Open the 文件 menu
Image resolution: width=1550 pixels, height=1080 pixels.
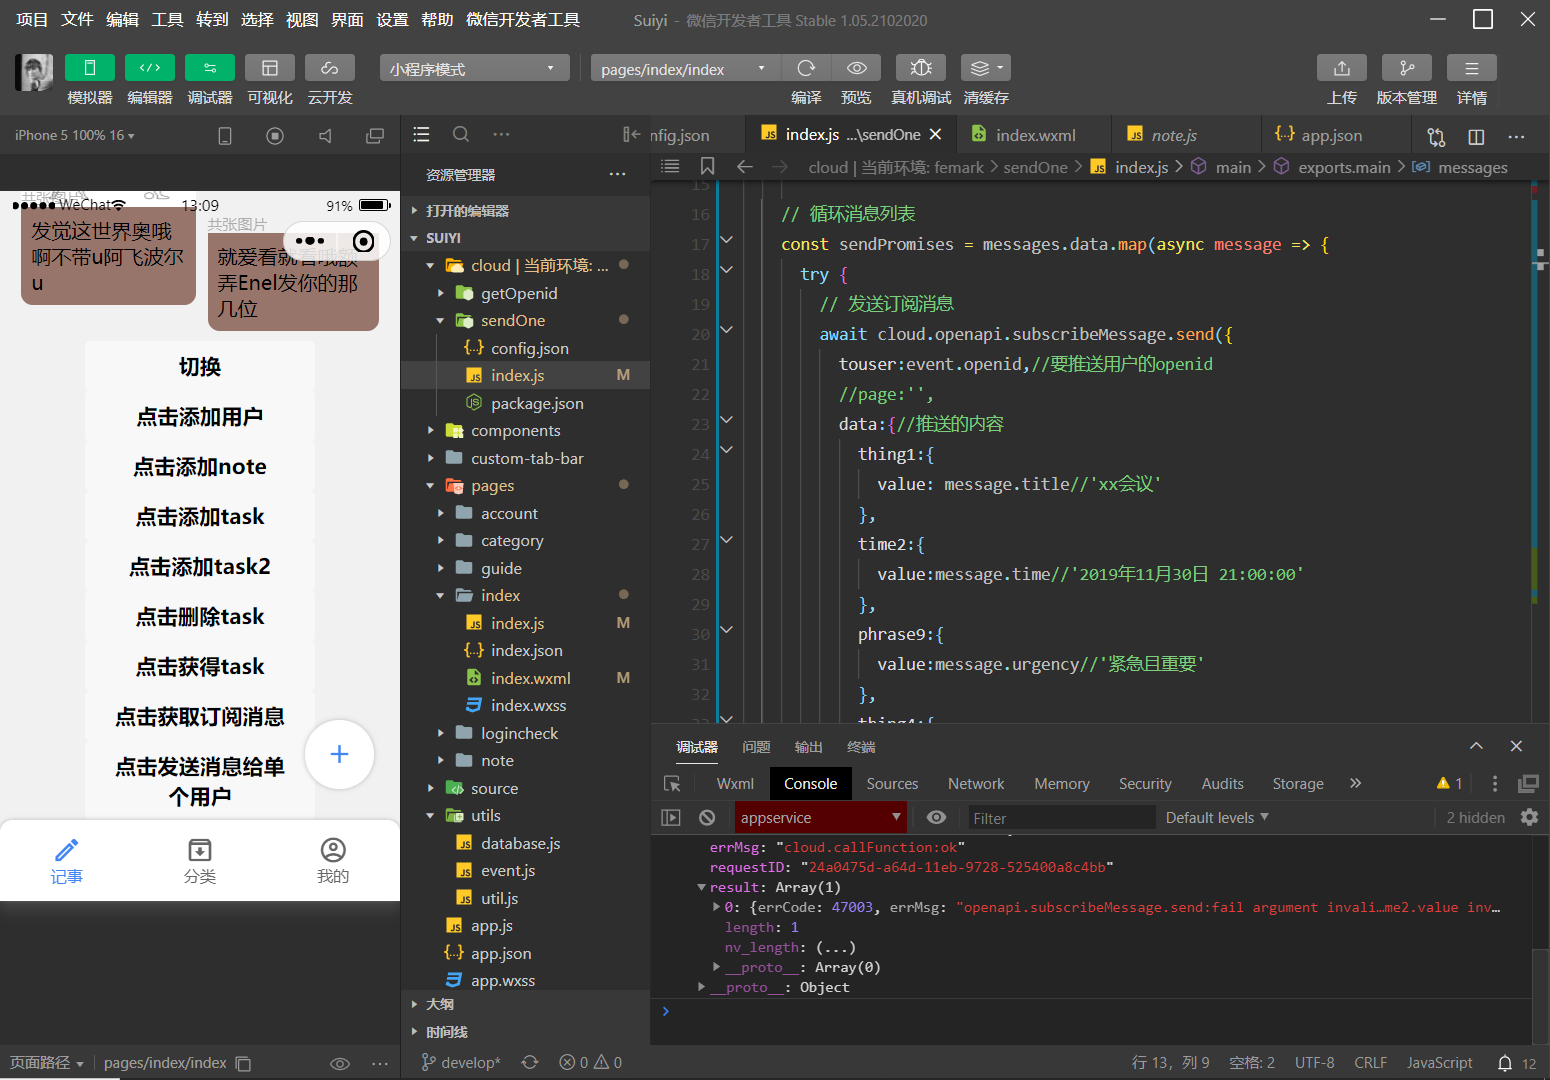click(77, 19)
